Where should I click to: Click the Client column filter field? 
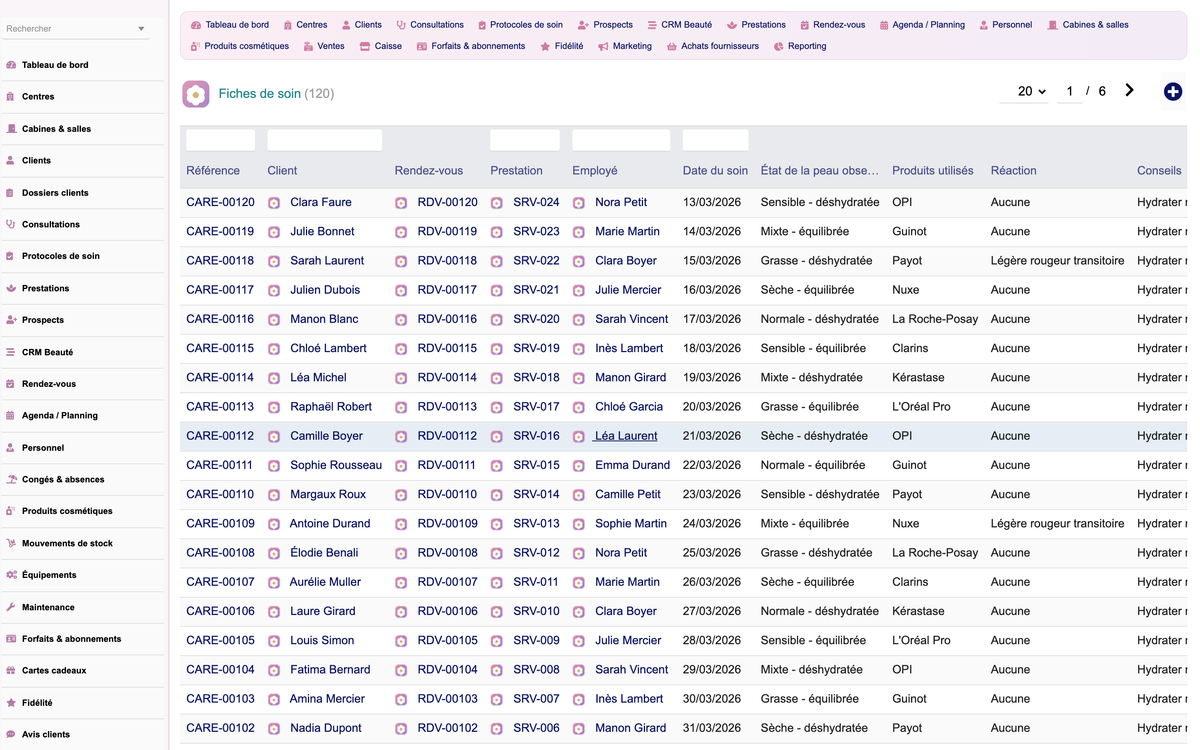325,140
